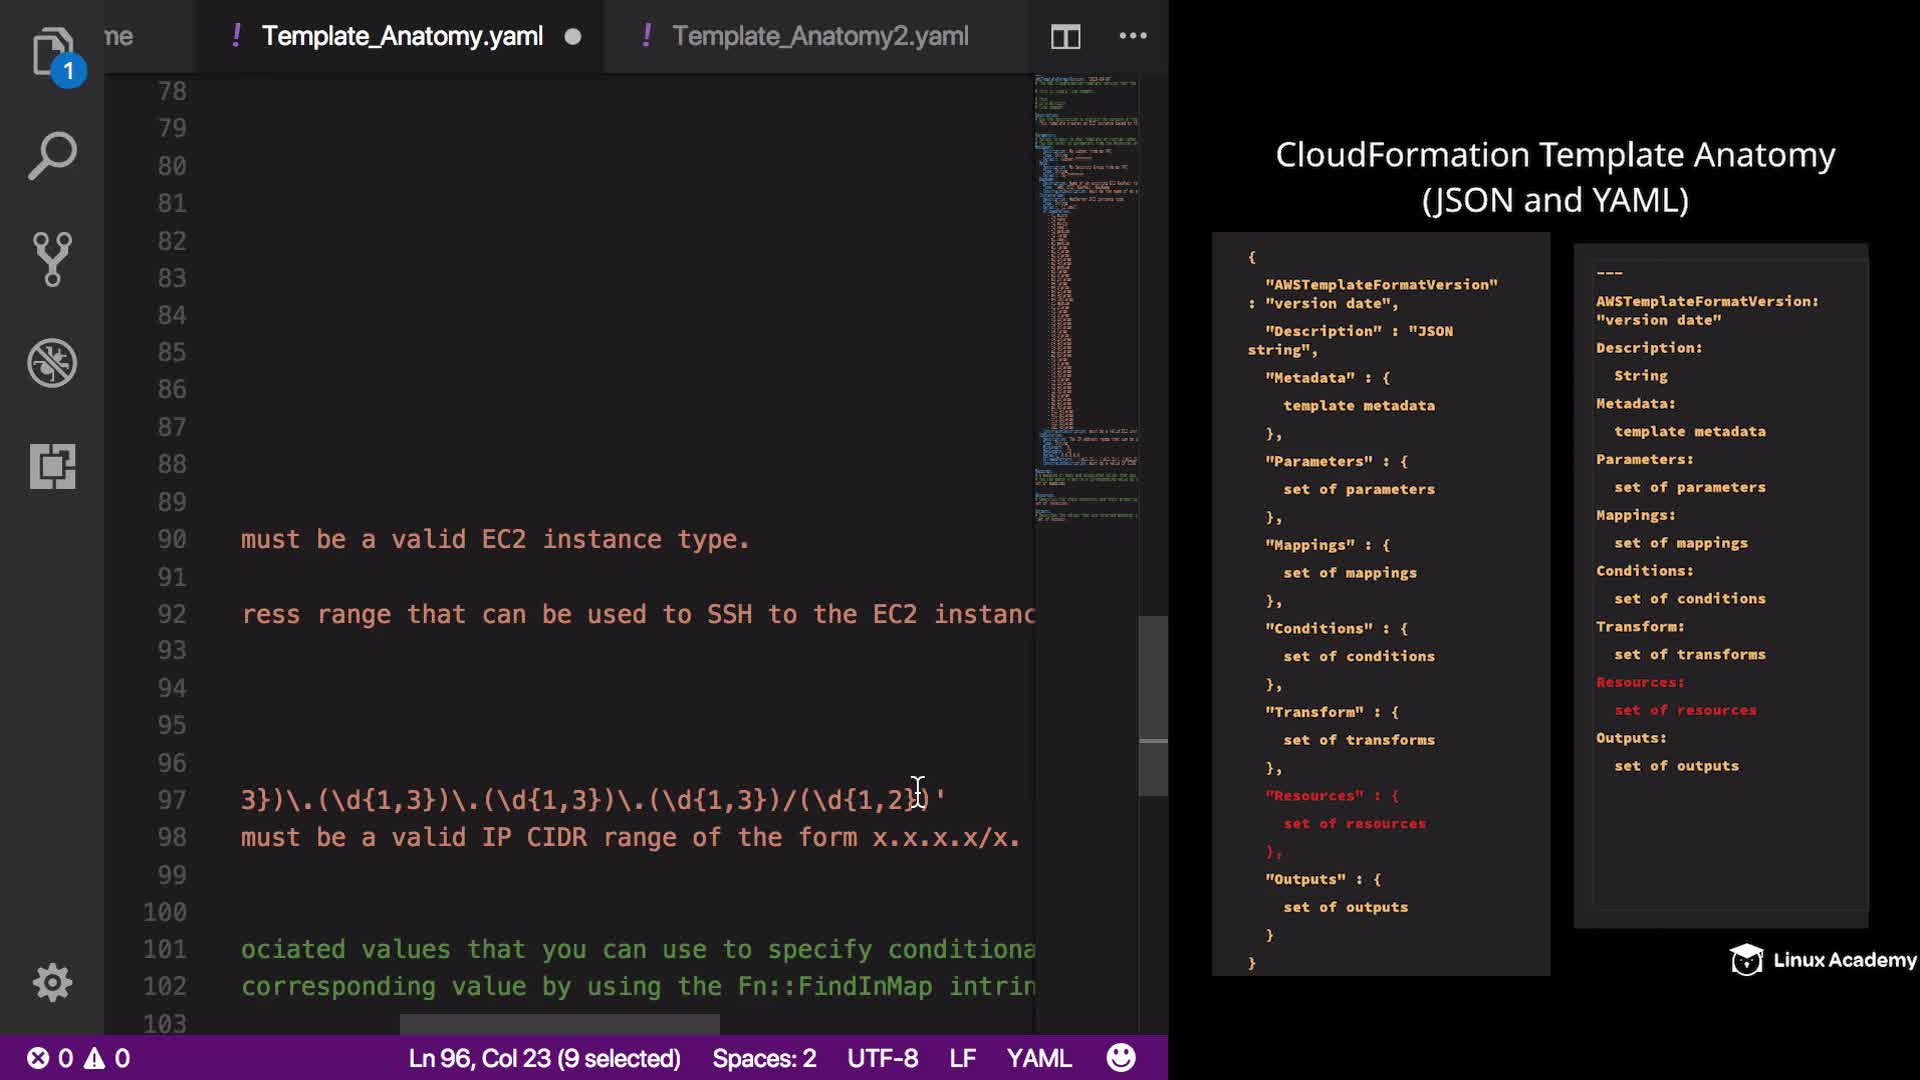
Task: Click the unsaved dot on Template_Anatomy.yaml
Action: pos(573,37)
